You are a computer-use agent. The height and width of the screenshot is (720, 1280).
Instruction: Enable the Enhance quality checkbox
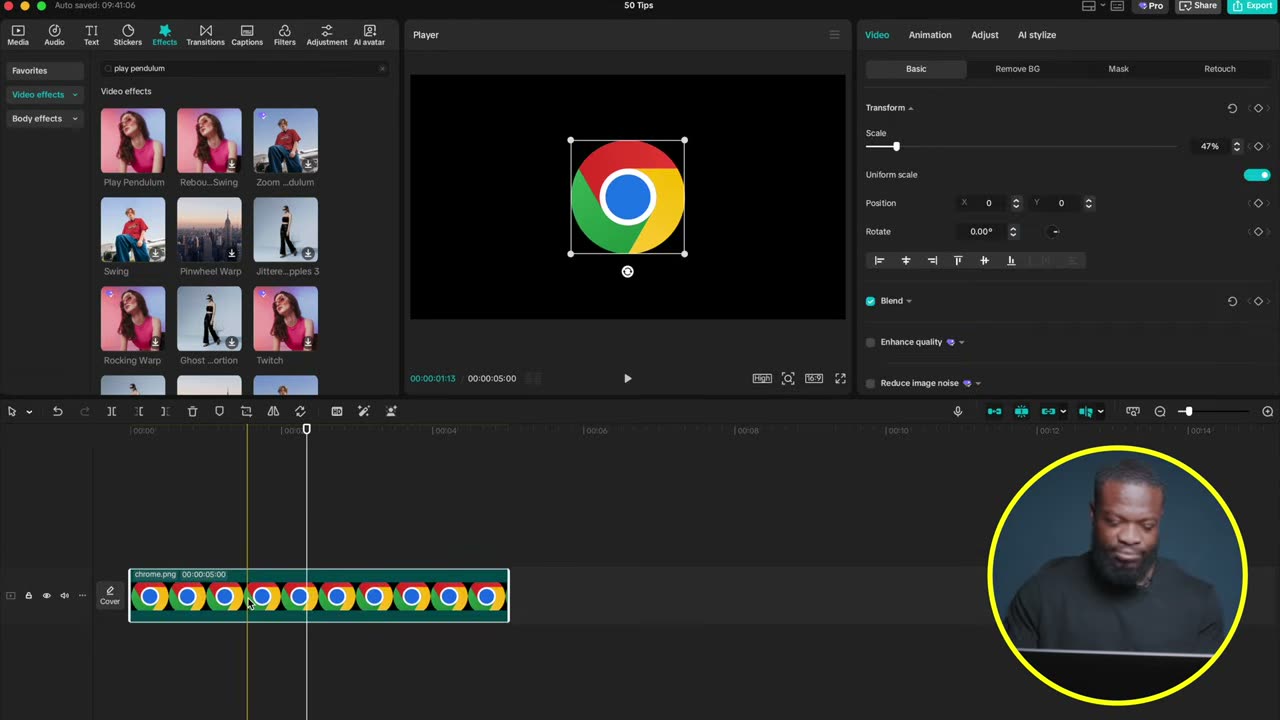pyautogui.click(x=870, y=342)
